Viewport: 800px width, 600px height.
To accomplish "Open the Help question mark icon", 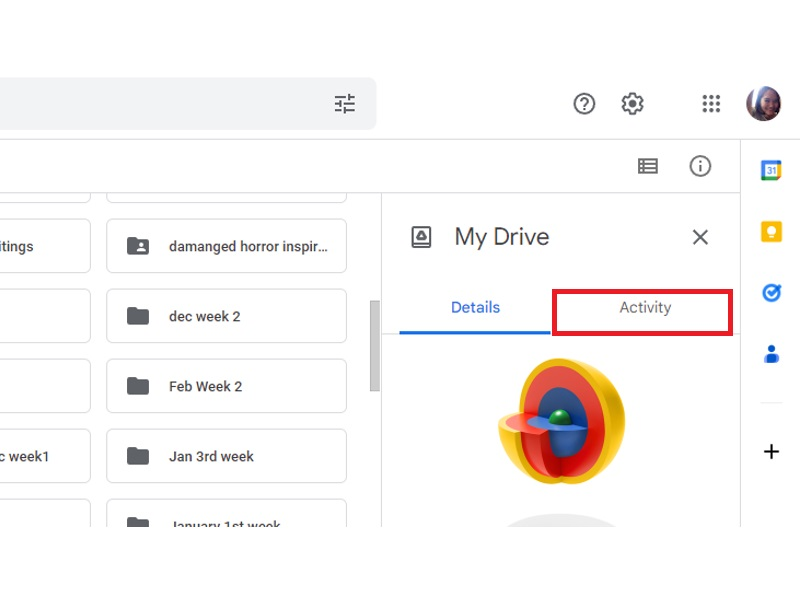I will click(x=584, y=104).
